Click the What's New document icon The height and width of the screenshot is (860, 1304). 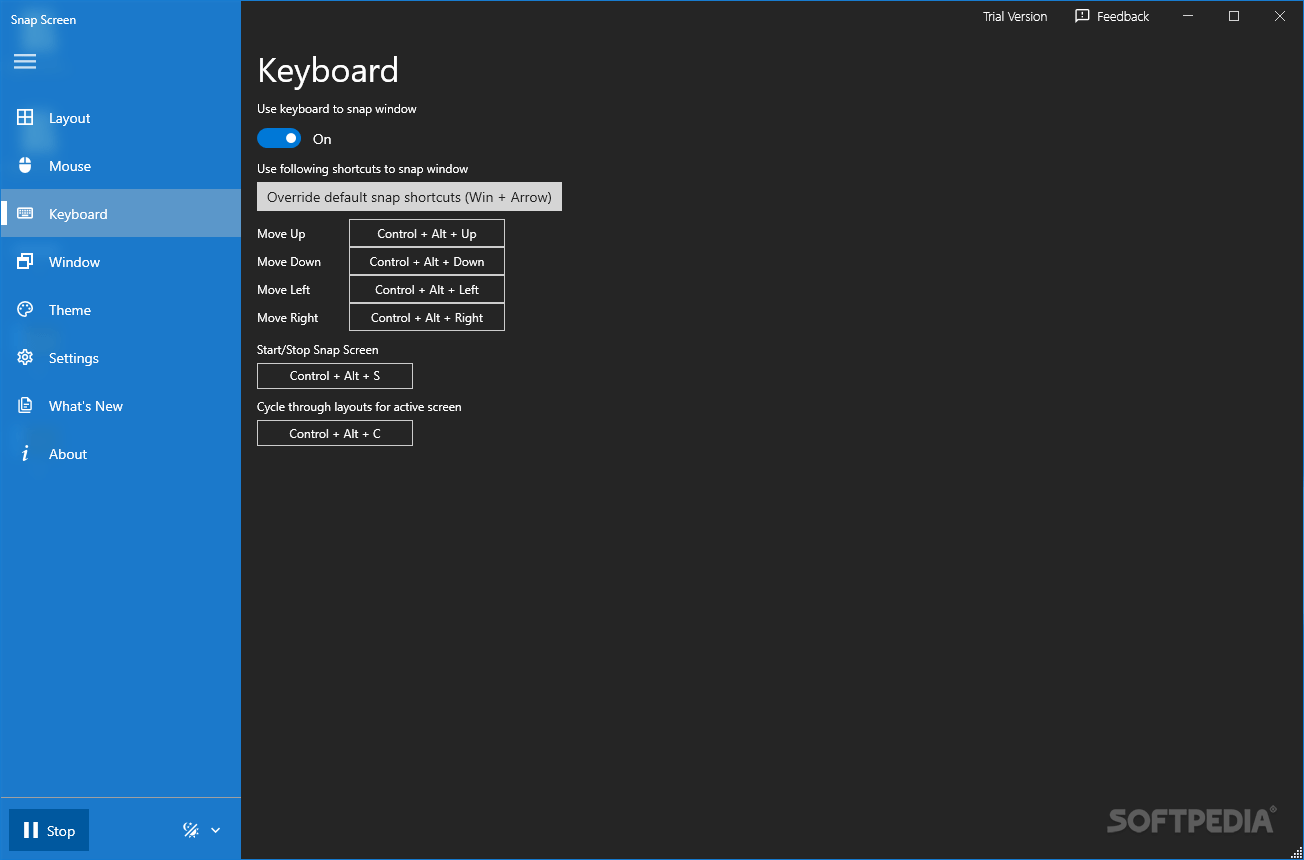click(x=25, y=406)
